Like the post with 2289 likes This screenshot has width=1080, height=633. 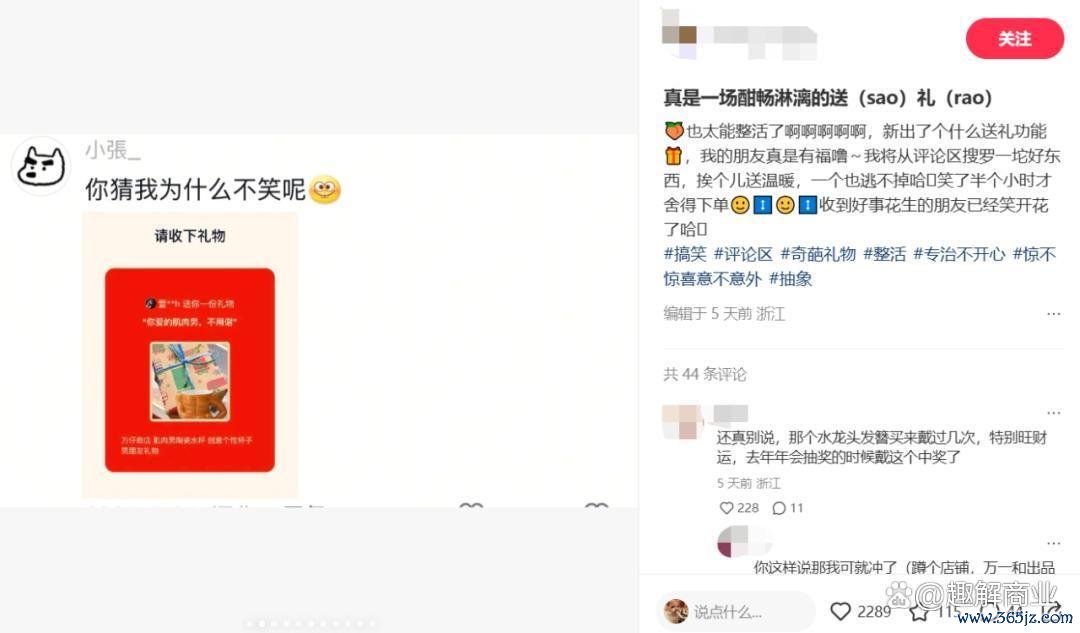click(840, 611)
